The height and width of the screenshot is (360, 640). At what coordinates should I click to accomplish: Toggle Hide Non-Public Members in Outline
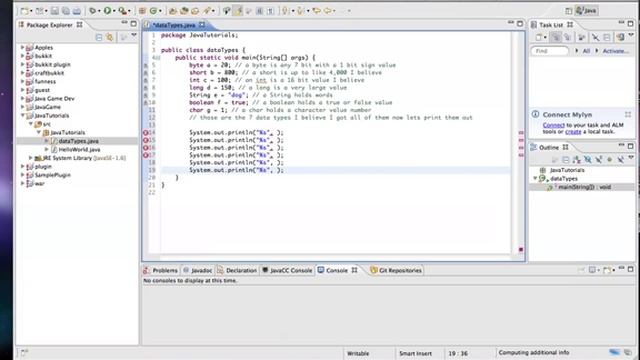tap(609, 160)
